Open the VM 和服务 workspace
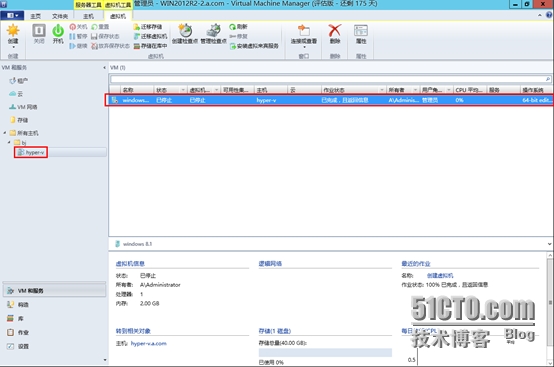Image resolution: width=554 pixels, height=367 pixels. click(x=54, y=290)
